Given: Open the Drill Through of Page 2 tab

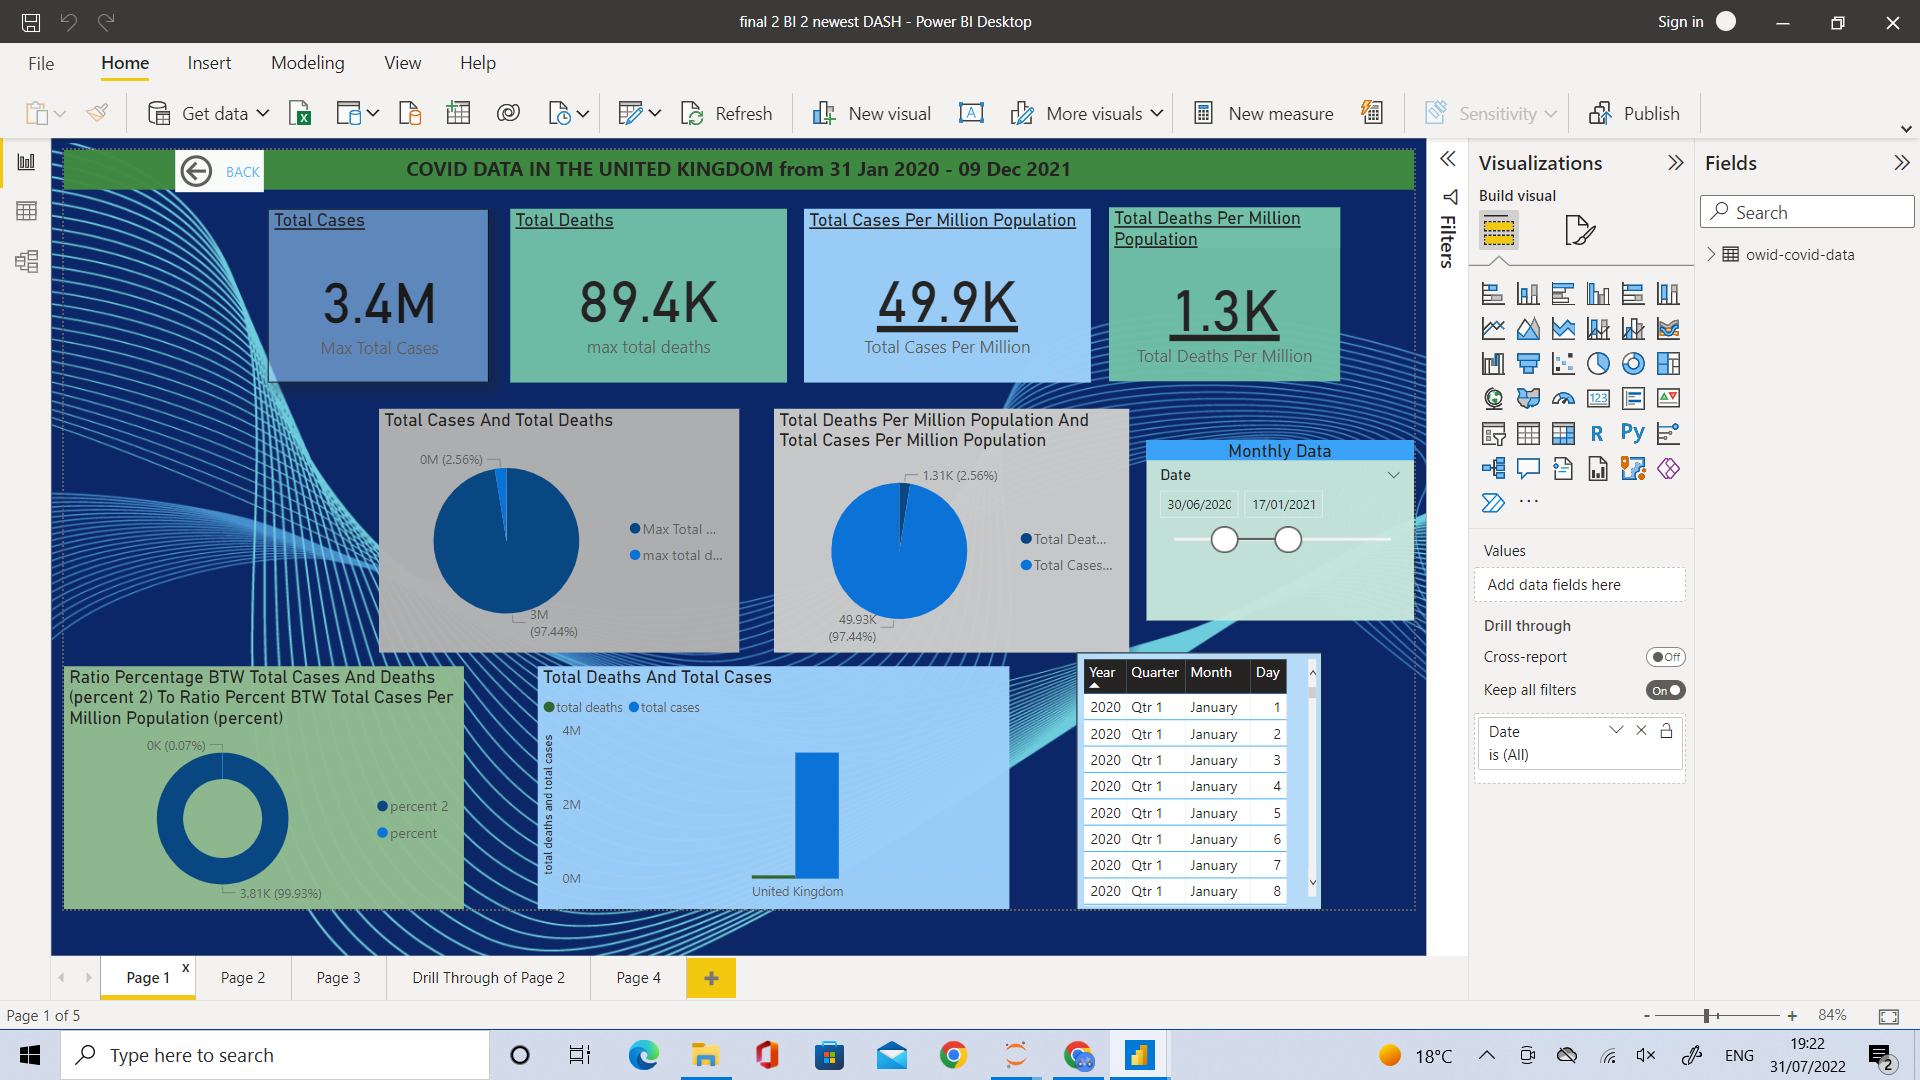Looking at the screenshot, I should (488, 977).
